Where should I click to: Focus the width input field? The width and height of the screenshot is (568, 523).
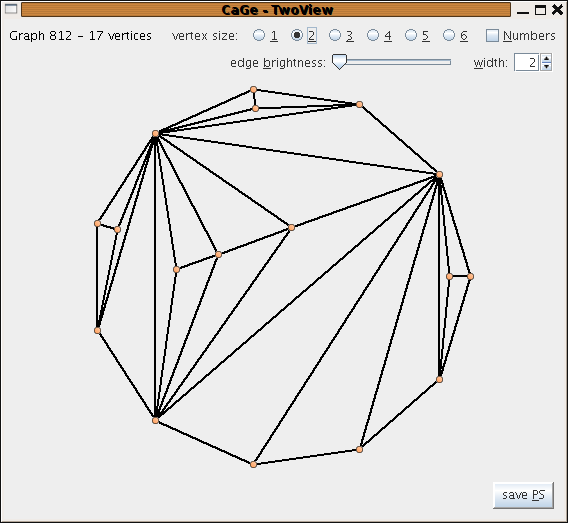pos(526,62)
